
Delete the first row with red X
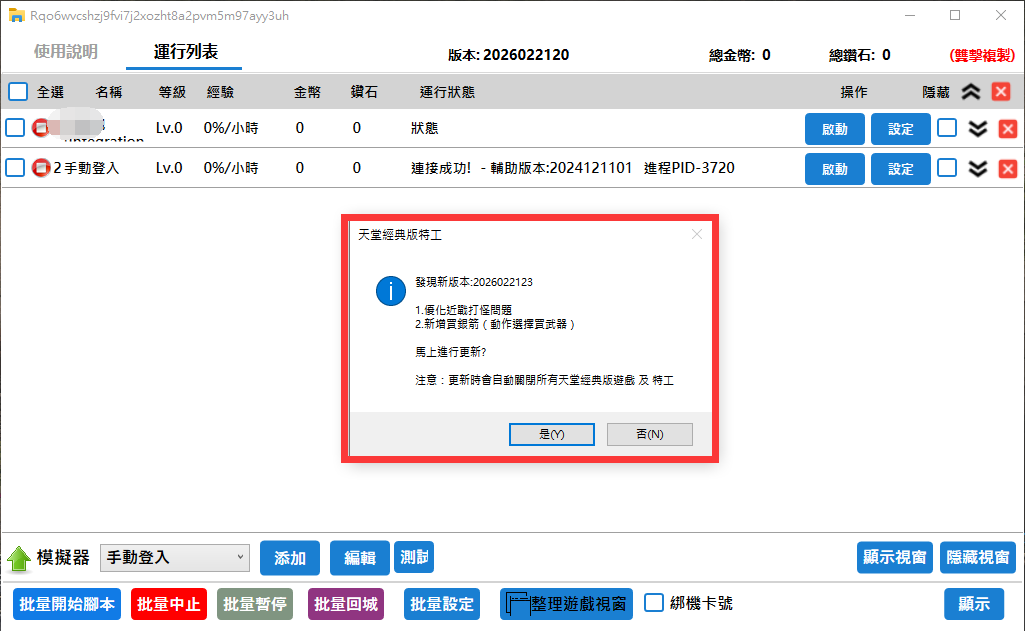(x=1008, y=129)
